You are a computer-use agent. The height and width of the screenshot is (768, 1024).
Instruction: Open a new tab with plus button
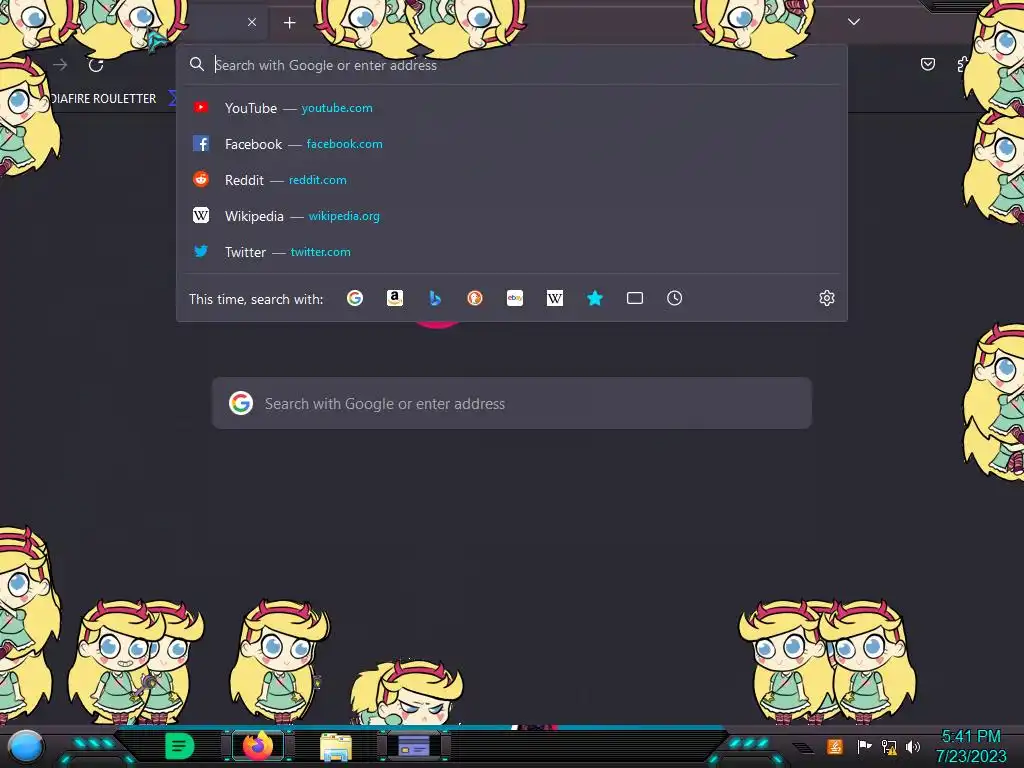[x=289, y=23]
